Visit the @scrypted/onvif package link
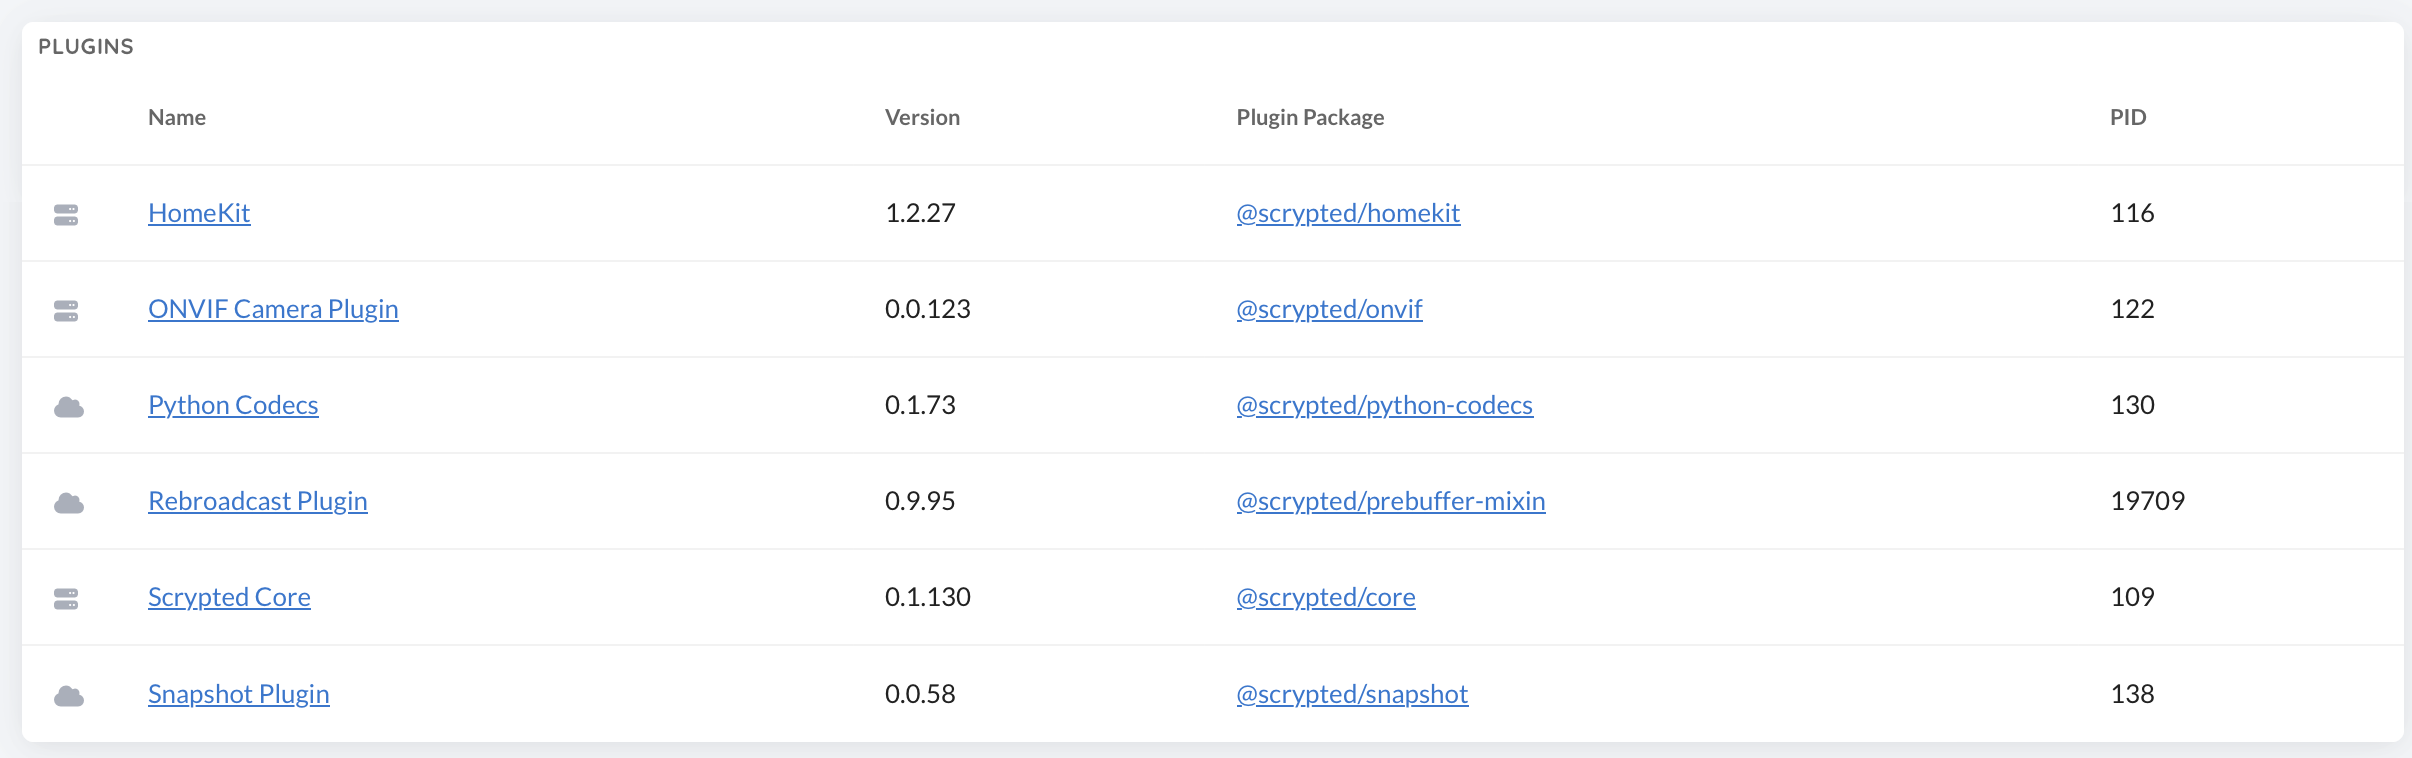This screenshot has height=758, width=2412. [1329, 309]
